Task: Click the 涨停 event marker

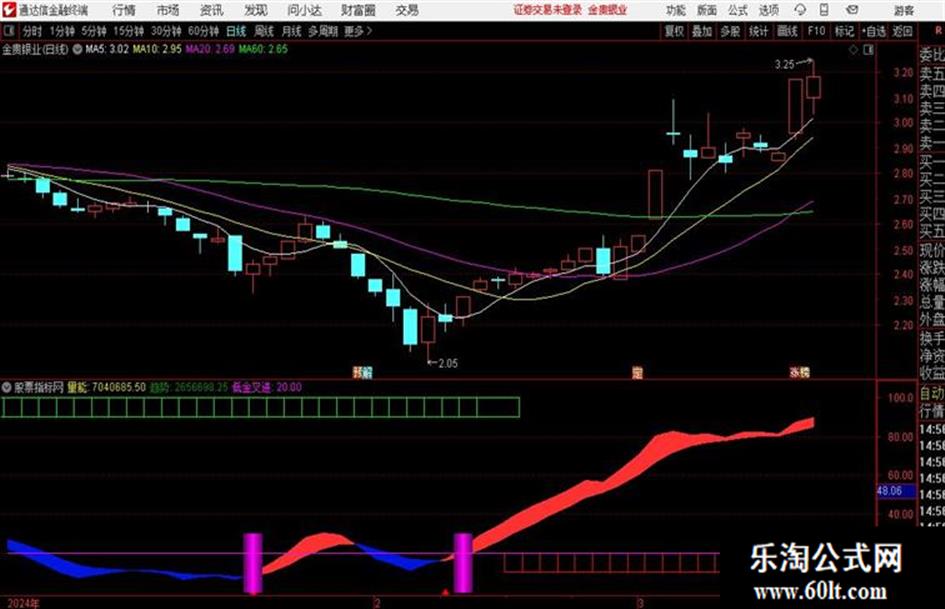Action: [x=800, y=372]
